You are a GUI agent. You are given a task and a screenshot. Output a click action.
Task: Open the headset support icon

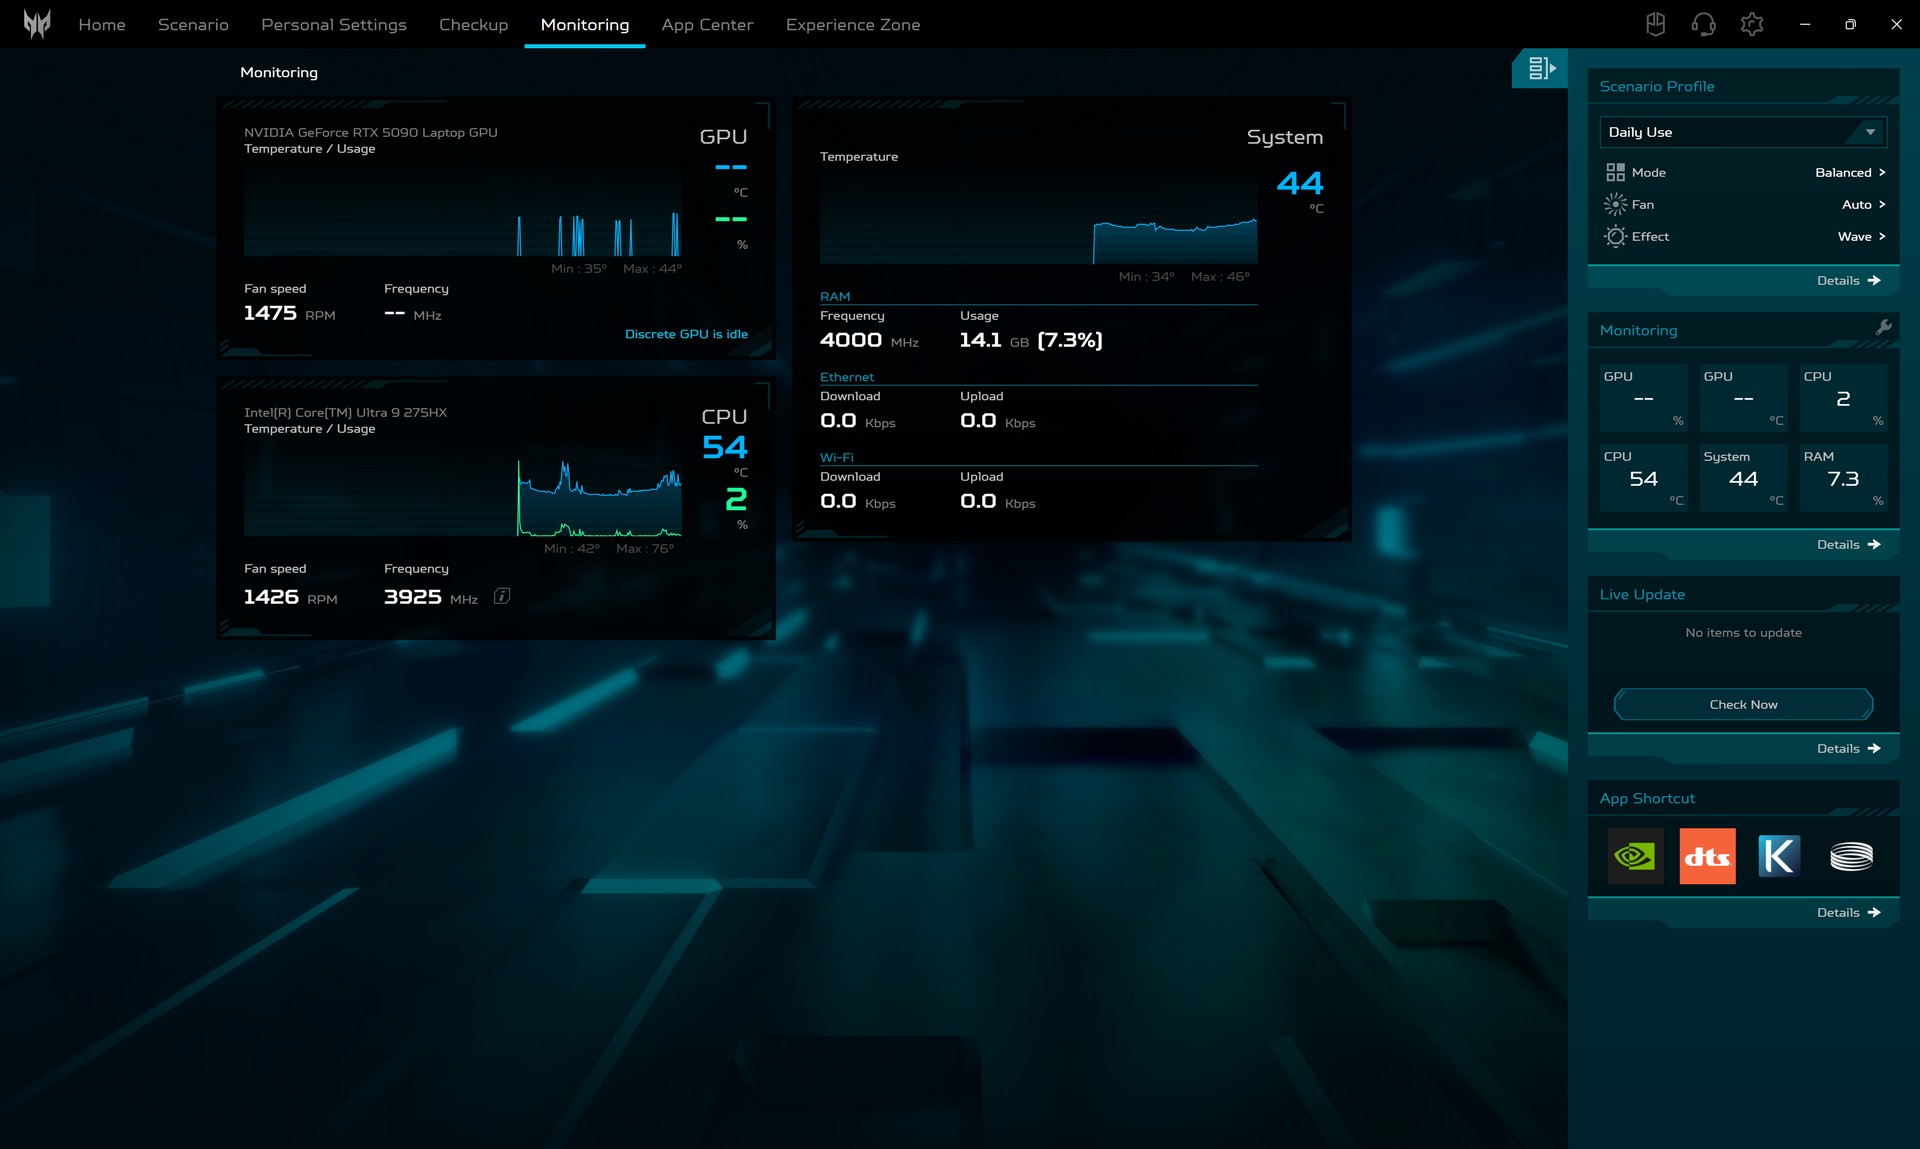tap(1703, 24)
